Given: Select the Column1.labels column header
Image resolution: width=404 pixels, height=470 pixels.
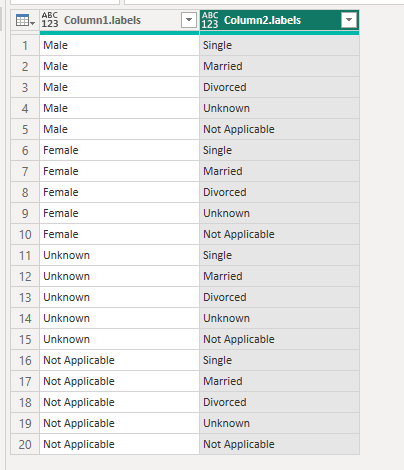Looking at the screenshot, I should [x=119, y=20].
